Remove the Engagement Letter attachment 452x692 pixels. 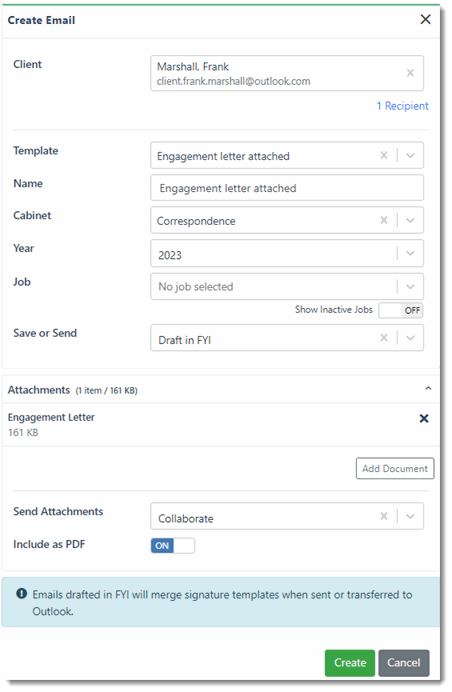coord(424,418)
